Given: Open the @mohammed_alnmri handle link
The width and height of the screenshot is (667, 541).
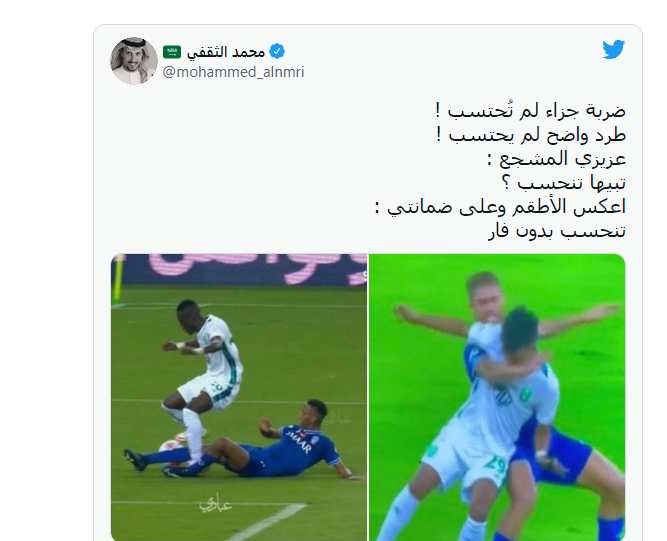Looking at the screenshot, I should [234, 72].
